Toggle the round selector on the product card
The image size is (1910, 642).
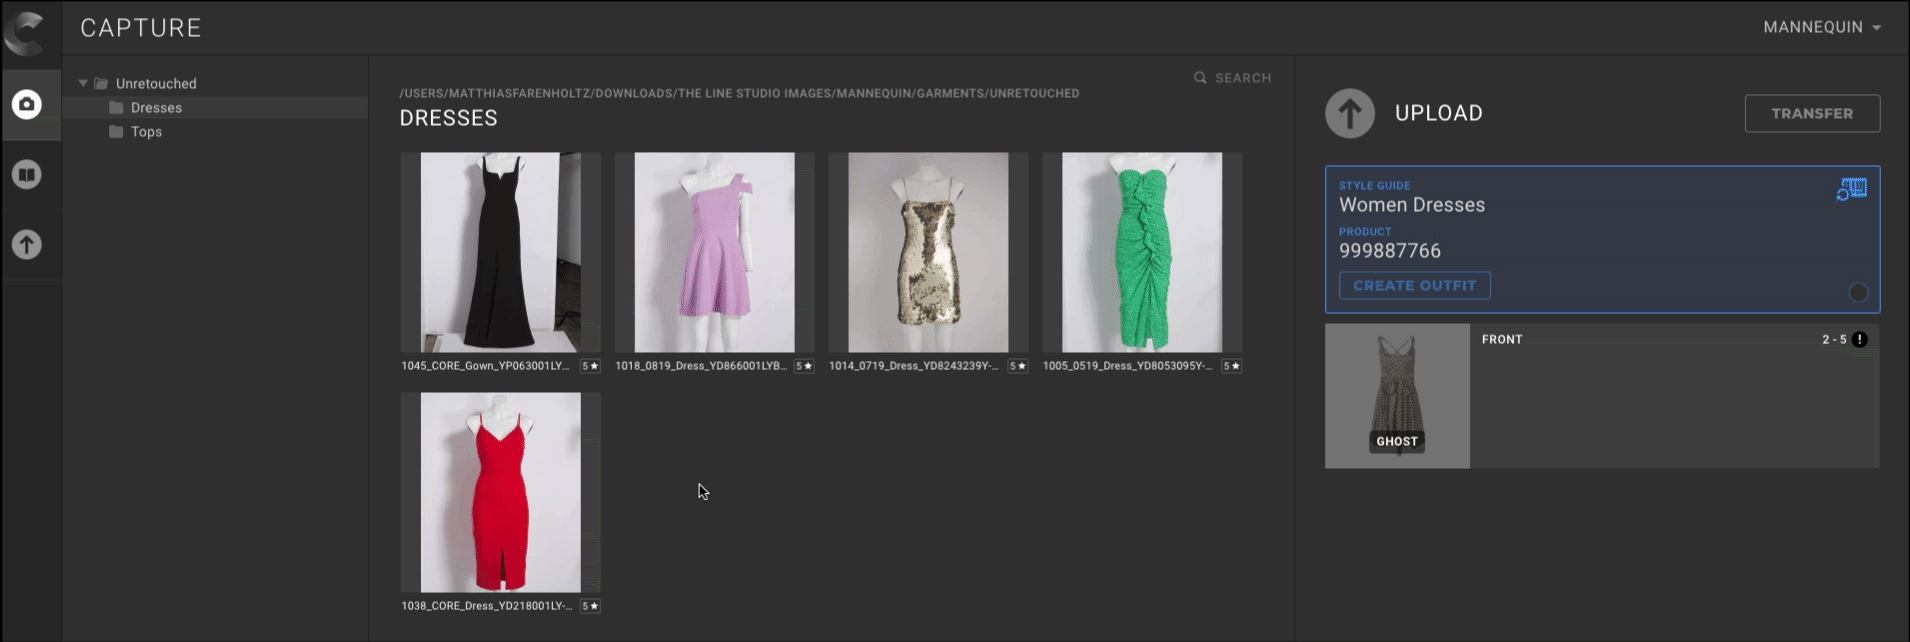[1858, 292]
